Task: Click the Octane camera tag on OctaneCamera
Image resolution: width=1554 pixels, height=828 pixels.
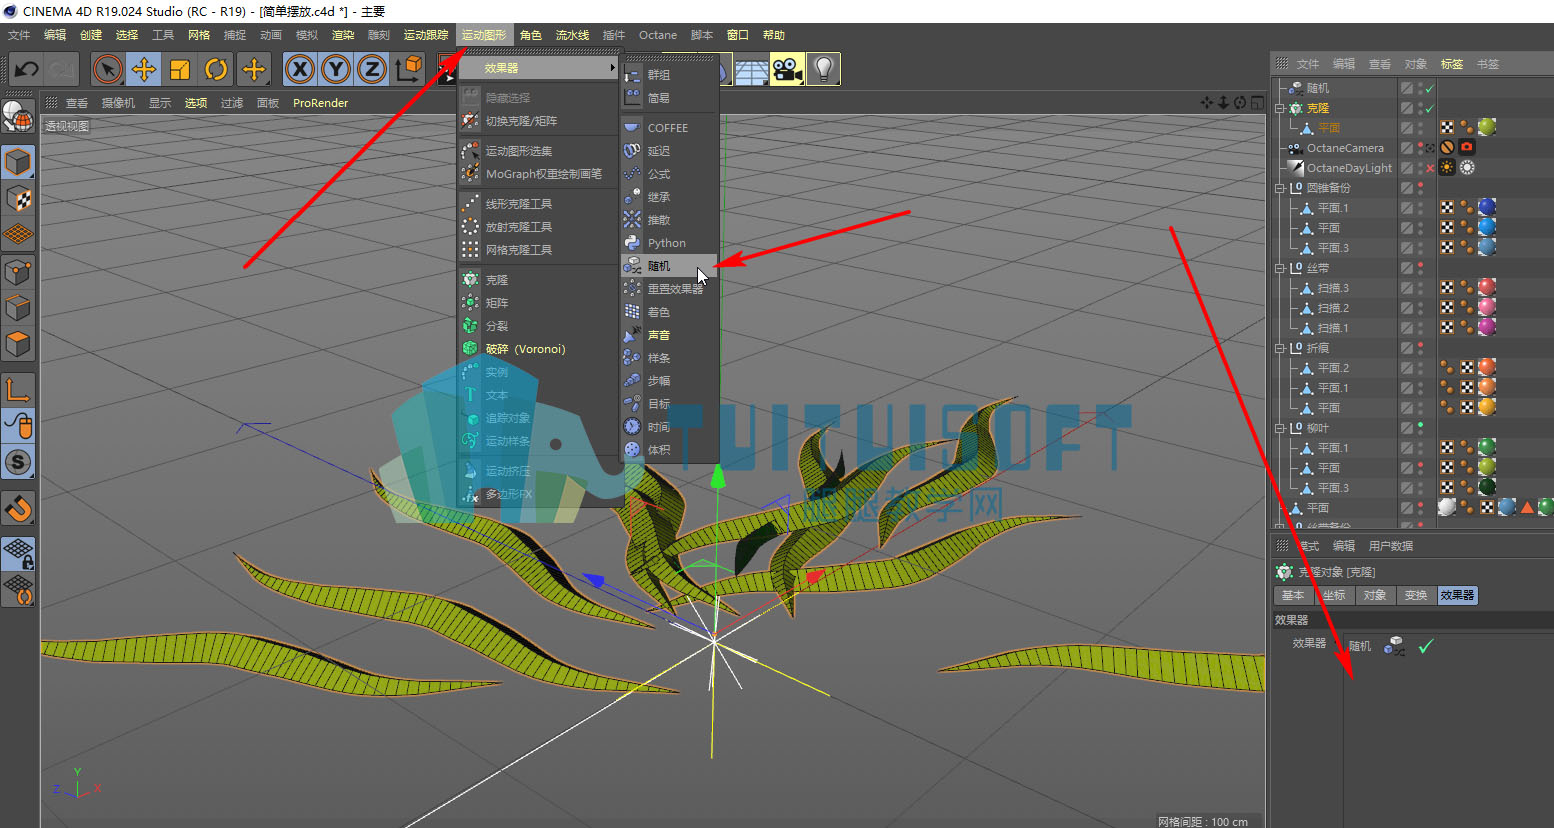Action: pyautogui.click(x=1467, y=147)
